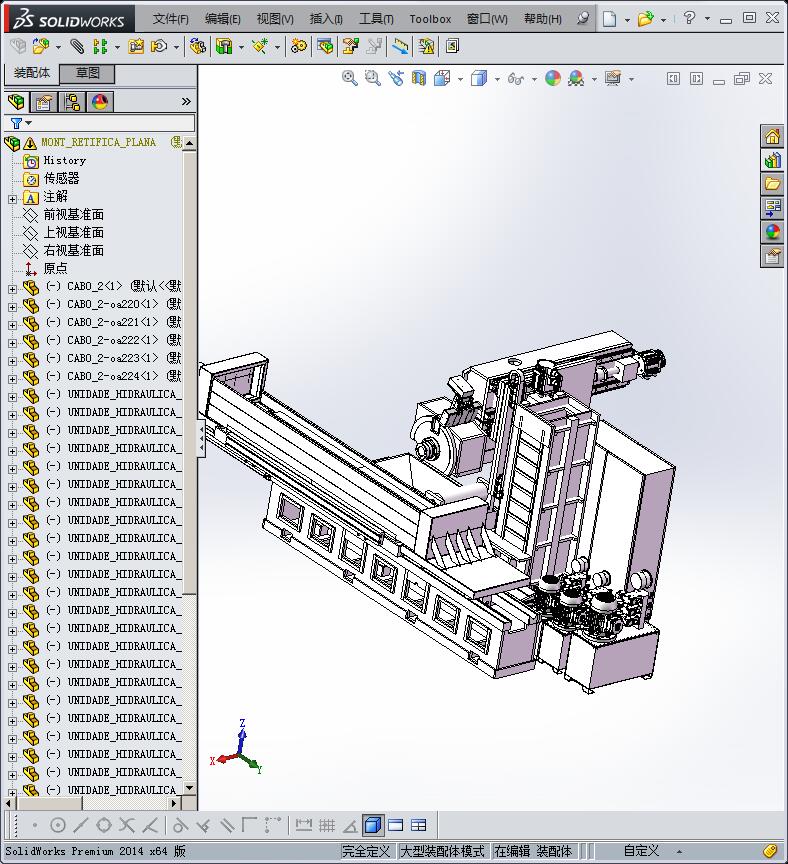Select the 原点 origin item
The image size is (788, 864).
point(55,268)
